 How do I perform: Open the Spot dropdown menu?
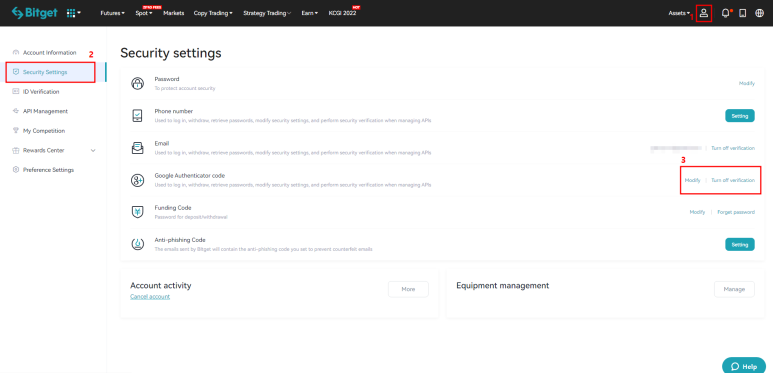click(144, 13)
